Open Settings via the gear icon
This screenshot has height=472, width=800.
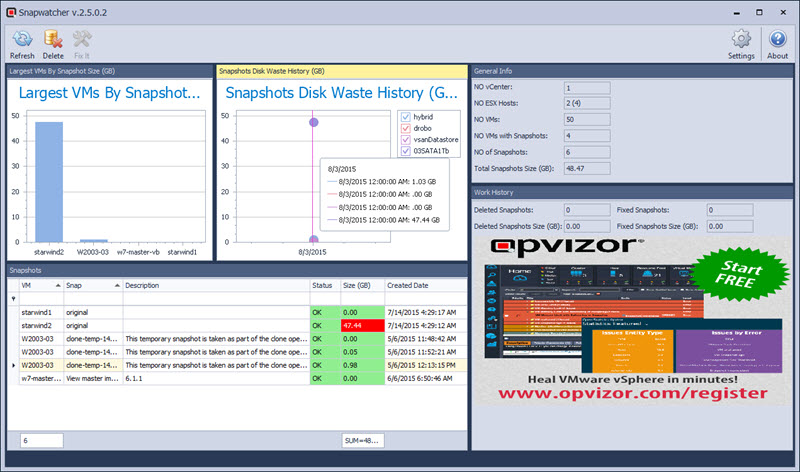pyautogui.click(x=741, y=39)
